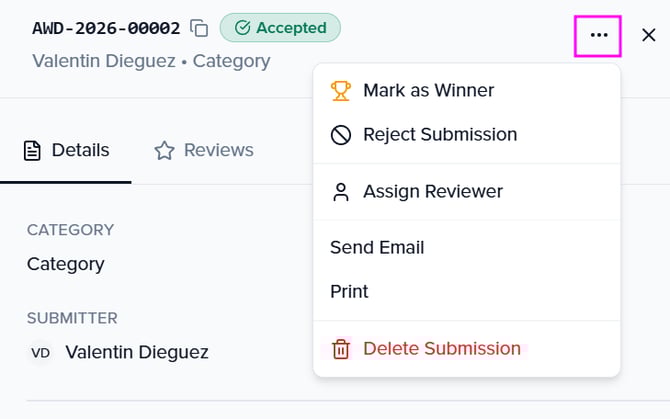Choose Print from the actions menu
The width and height of the screenshot is (670, 419).
point(349,291)
